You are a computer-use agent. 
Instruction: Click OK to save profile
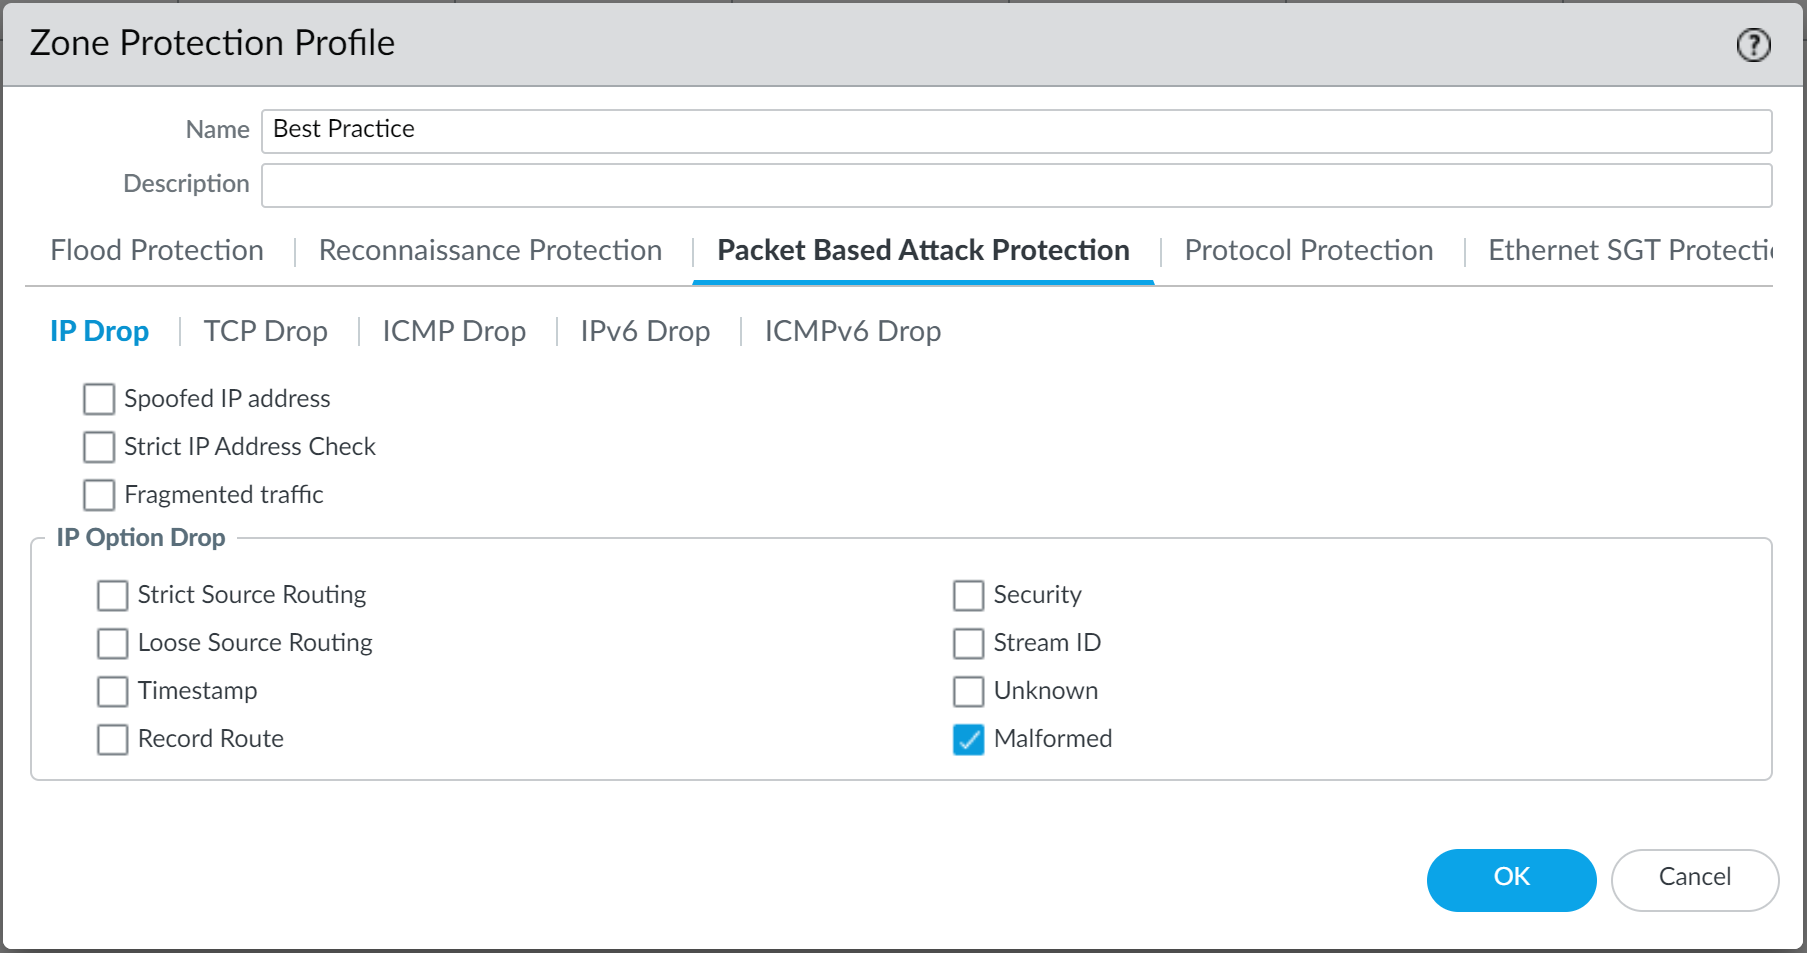tap(1511, 879)
